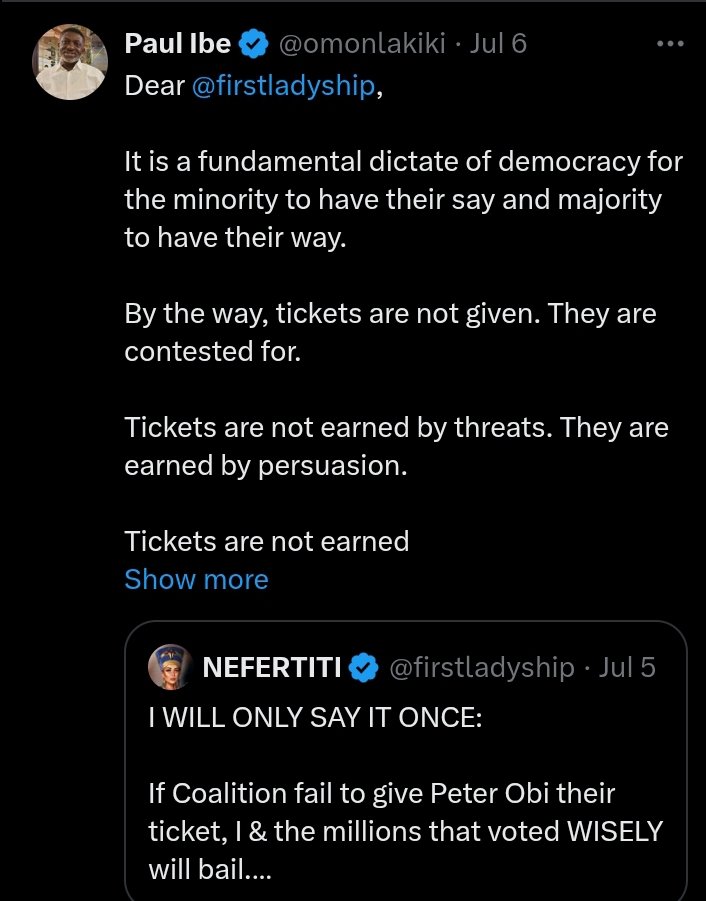Open the grey @firstladyship handle in quoted post
Screen dimensions: 706x901
(480, 668)
